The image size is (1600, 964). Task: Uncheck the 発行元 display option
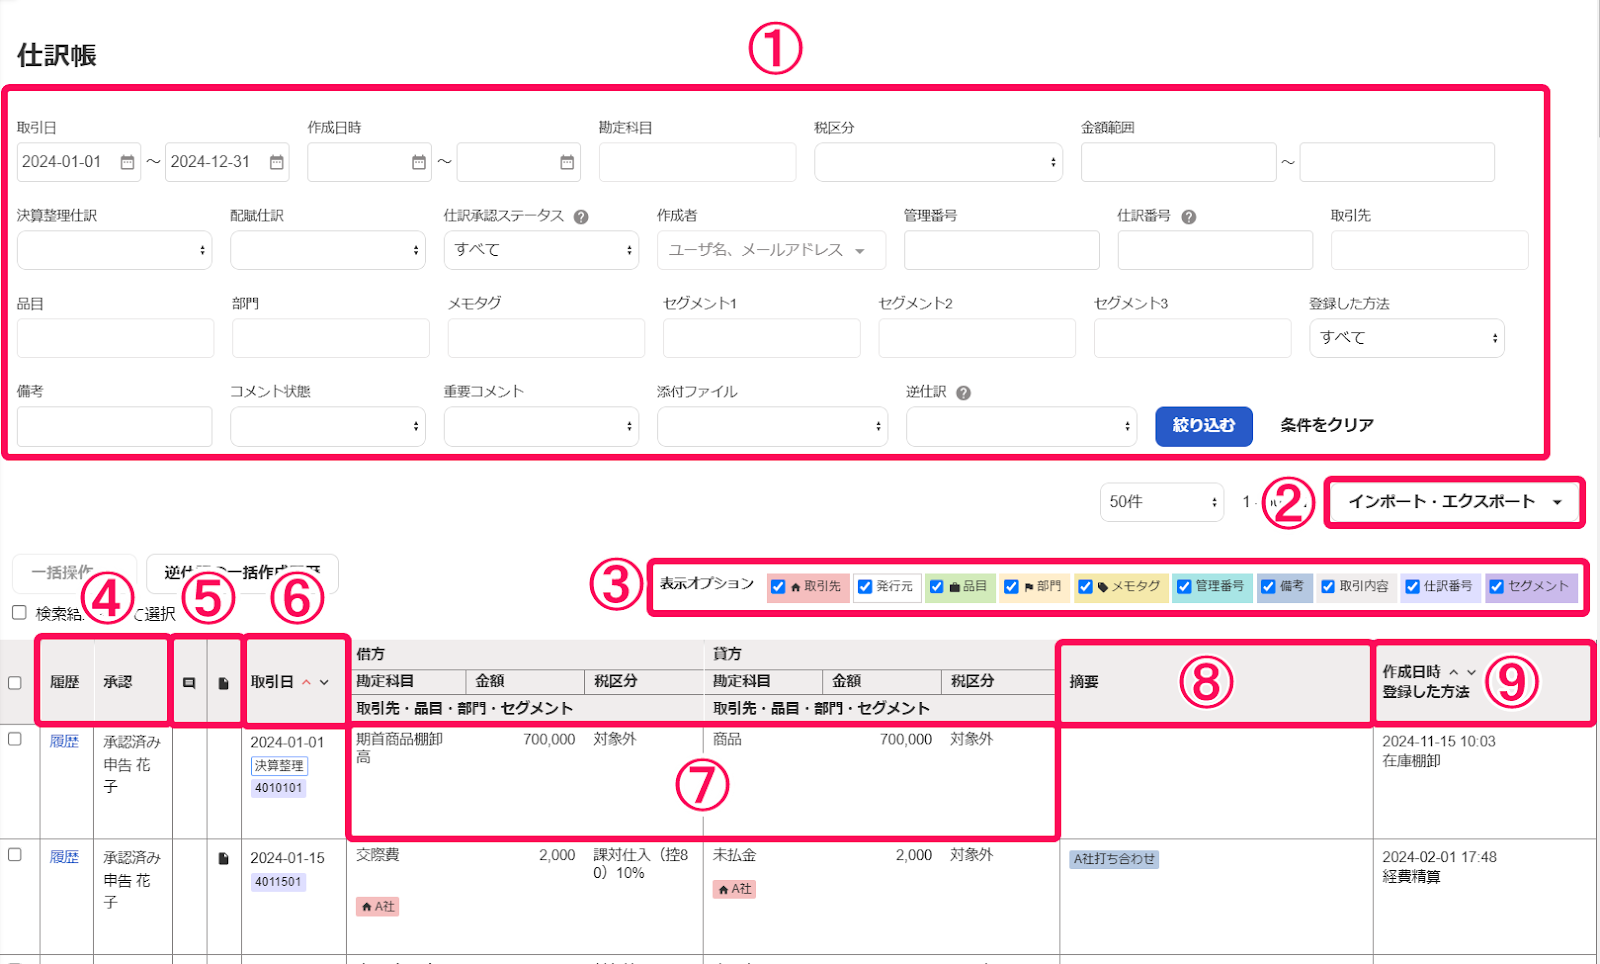pos(865,587)
